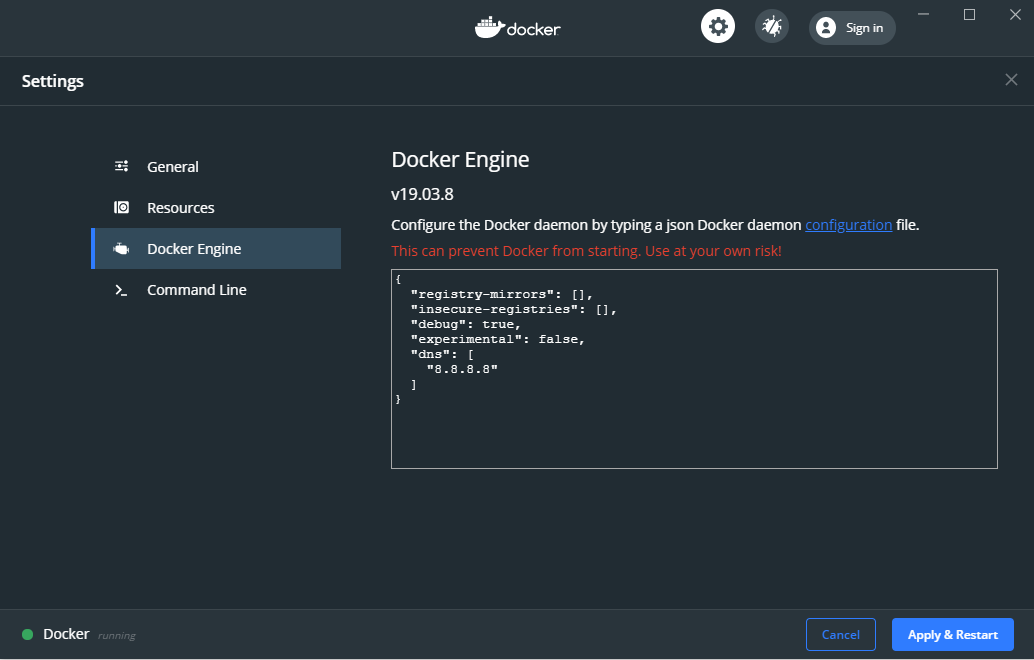The height and width of the screenshot is (660, 1034).
Task: Place cursor on the "debug": true line
Action: pos(465,324)
